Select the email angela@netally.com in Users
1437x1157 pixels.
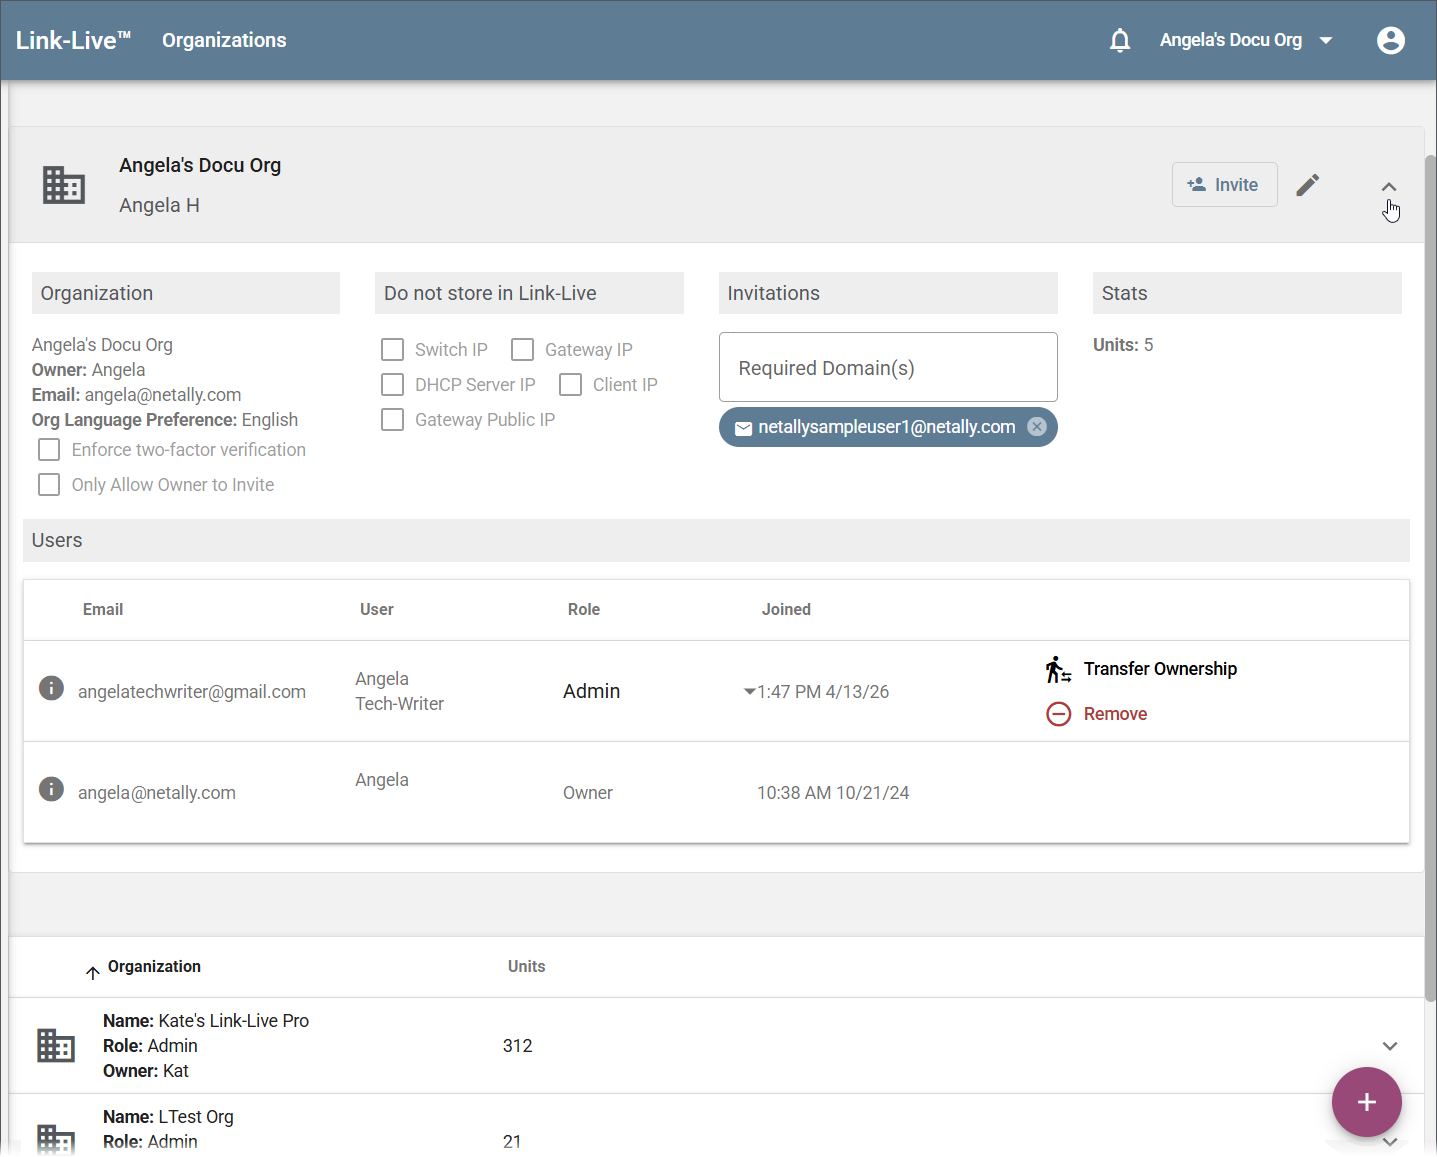(157, 793)
